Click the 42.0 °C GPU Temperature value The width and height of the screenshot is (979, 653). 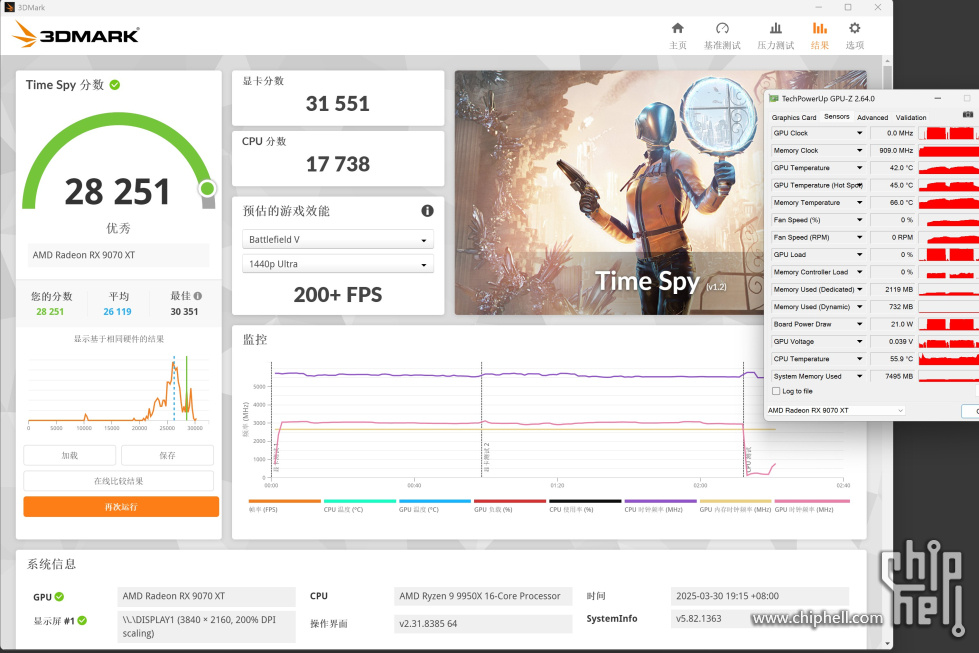click(901, 168)
